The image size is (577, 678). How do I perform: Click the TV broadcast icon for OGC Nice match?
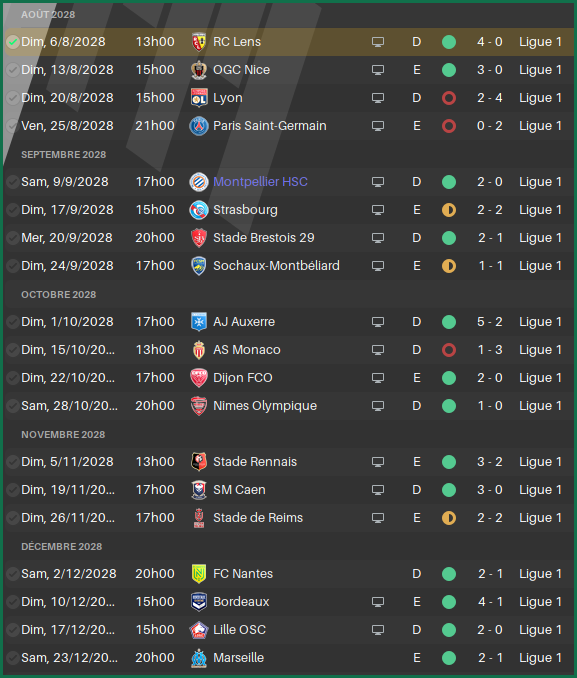coord(378,70)
